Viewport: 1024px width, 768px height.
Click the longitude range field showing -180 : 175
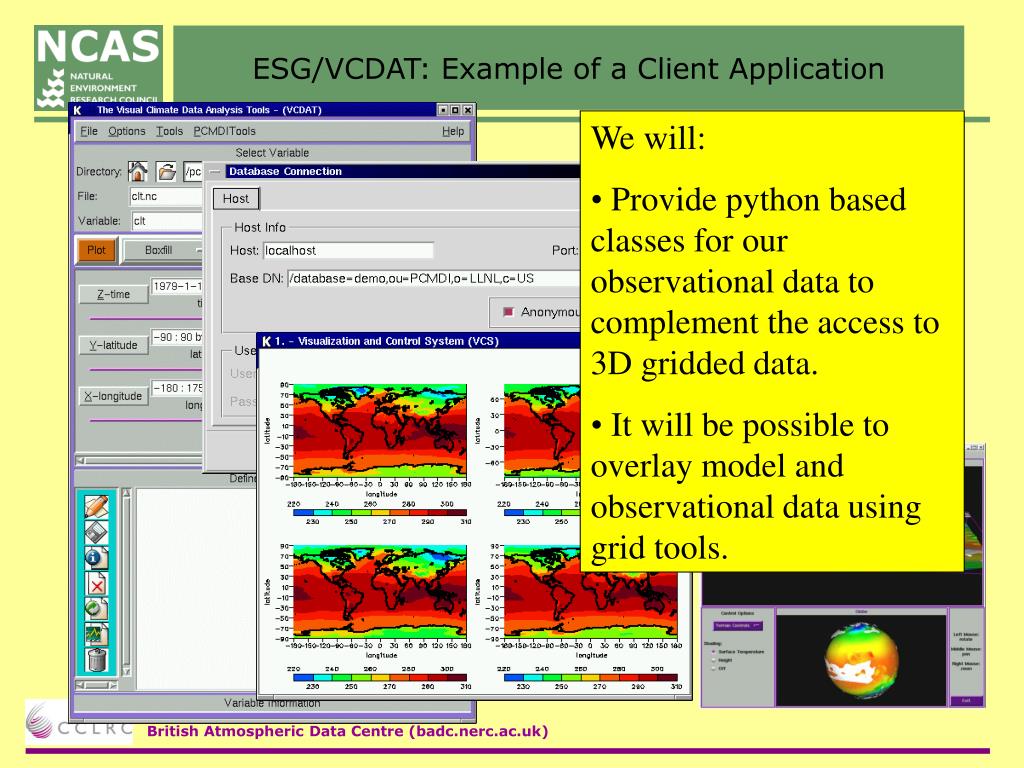pyautogui.click(x=177, y=388)
